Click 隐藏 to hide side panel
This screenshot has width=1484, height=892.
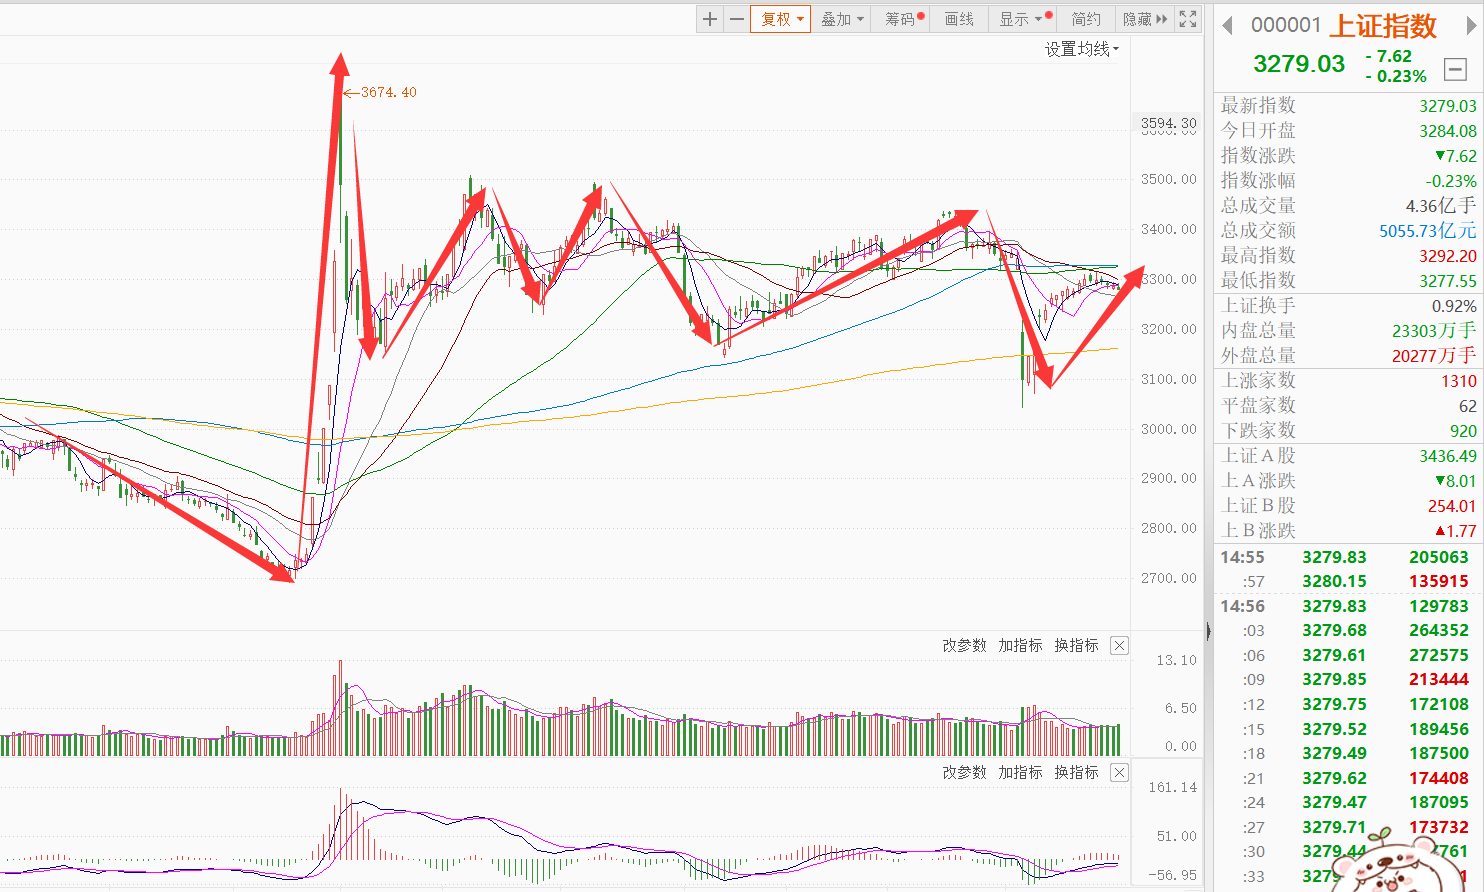[x=1144, y=19]
